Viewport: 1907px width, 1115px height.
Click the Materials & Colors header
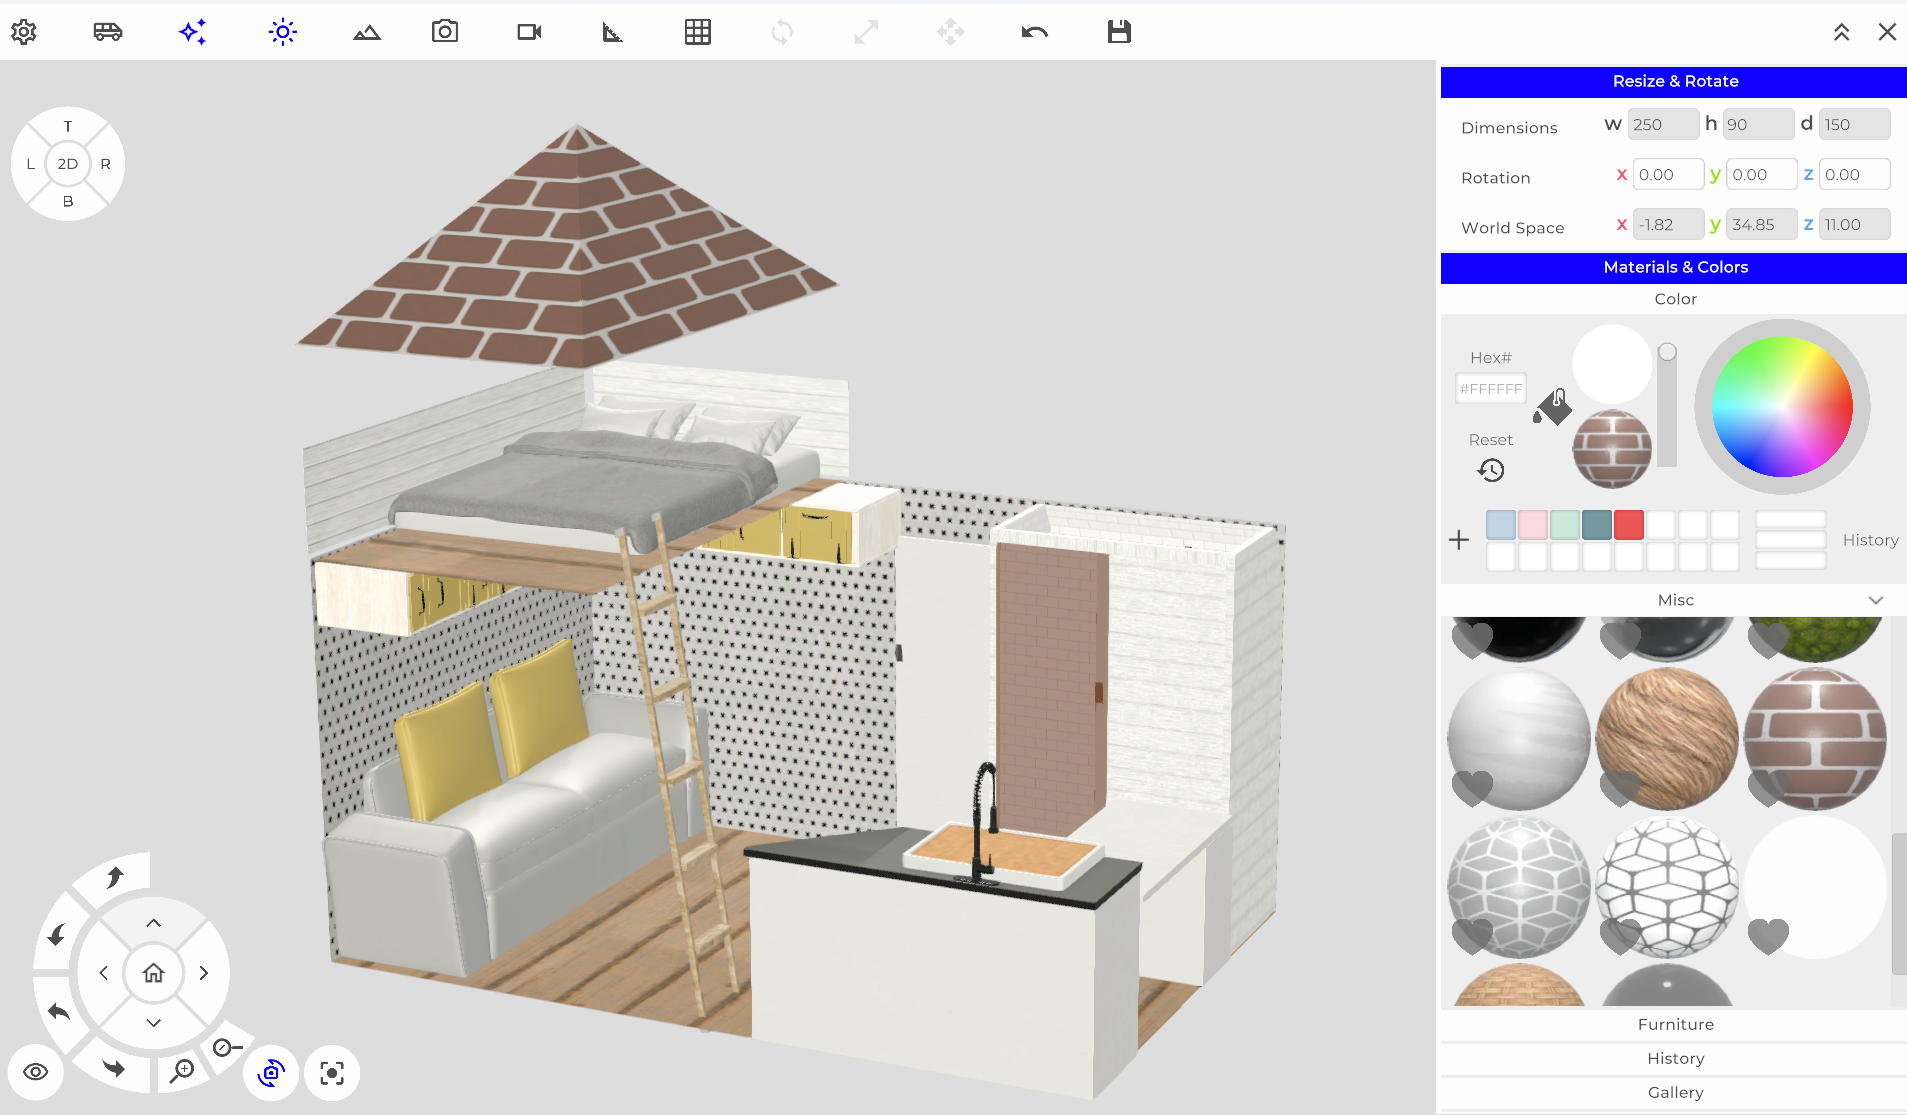click(1674, 267)
